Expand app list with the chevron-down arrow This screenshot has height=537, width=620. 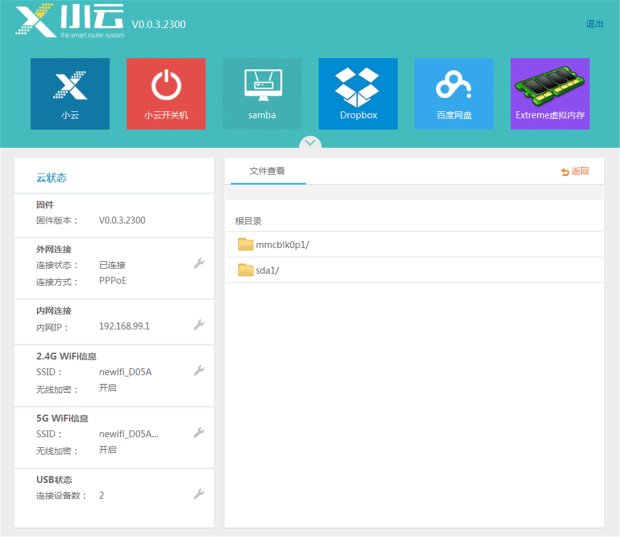[x=310, y=143]
